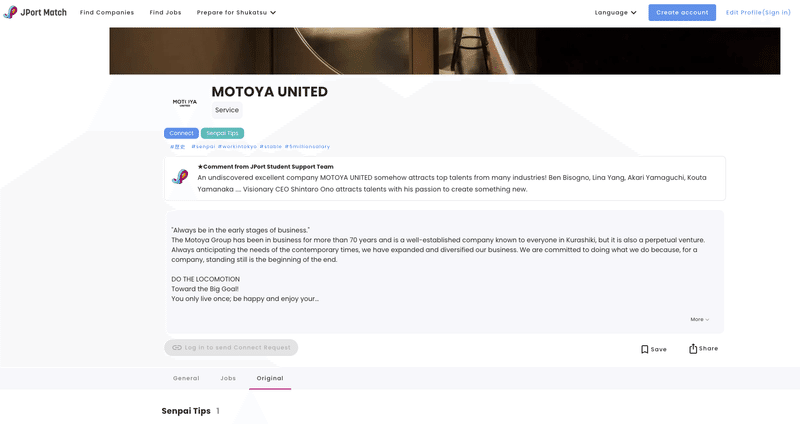Click the JPort Match logo icon
The height and width of the screenshot is (424, 800).
coord(10,12)
